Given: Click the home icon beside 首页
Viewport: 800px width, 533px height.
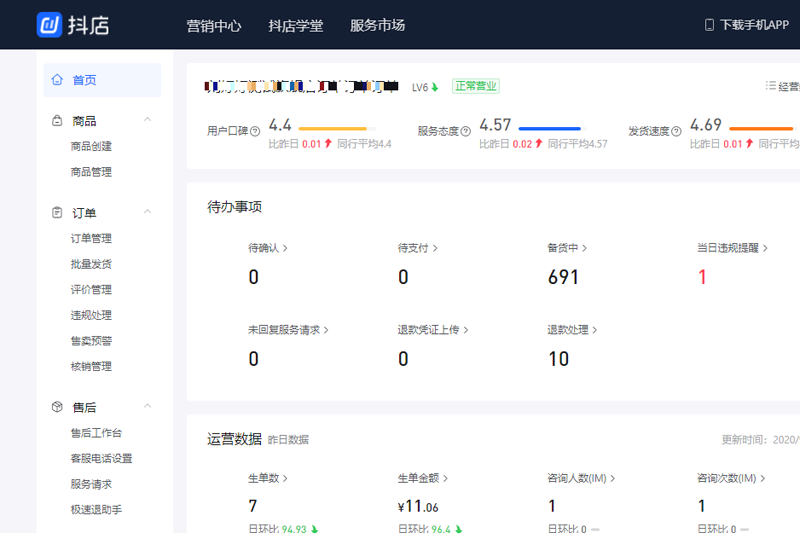Looking at the screenshot, I should pyautogui.click(x=58, y=80).
